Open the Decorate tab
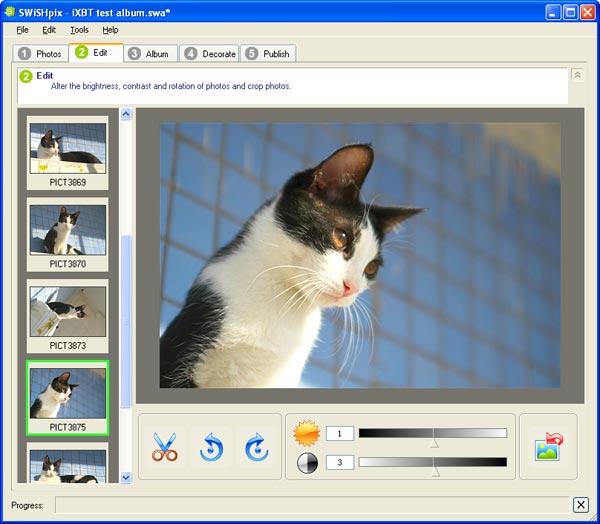Screen dimensions: 600x524 click(209, 54)
